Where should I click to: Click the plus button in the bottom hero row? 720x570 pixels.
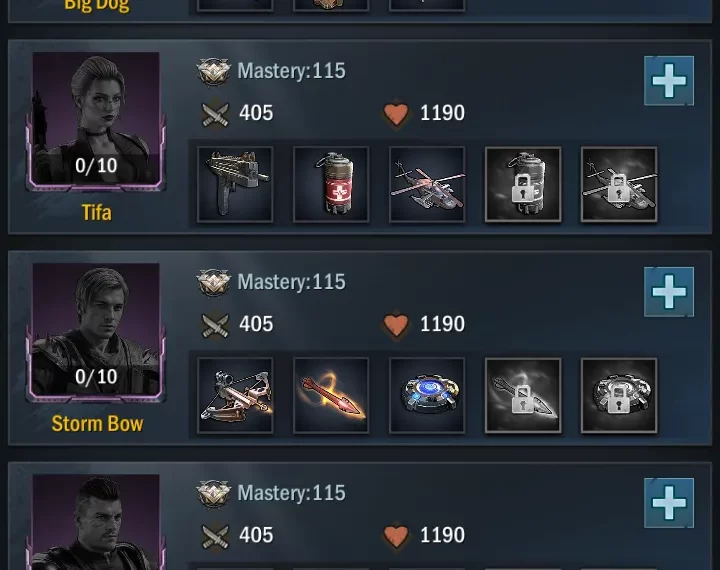point(669,503)
